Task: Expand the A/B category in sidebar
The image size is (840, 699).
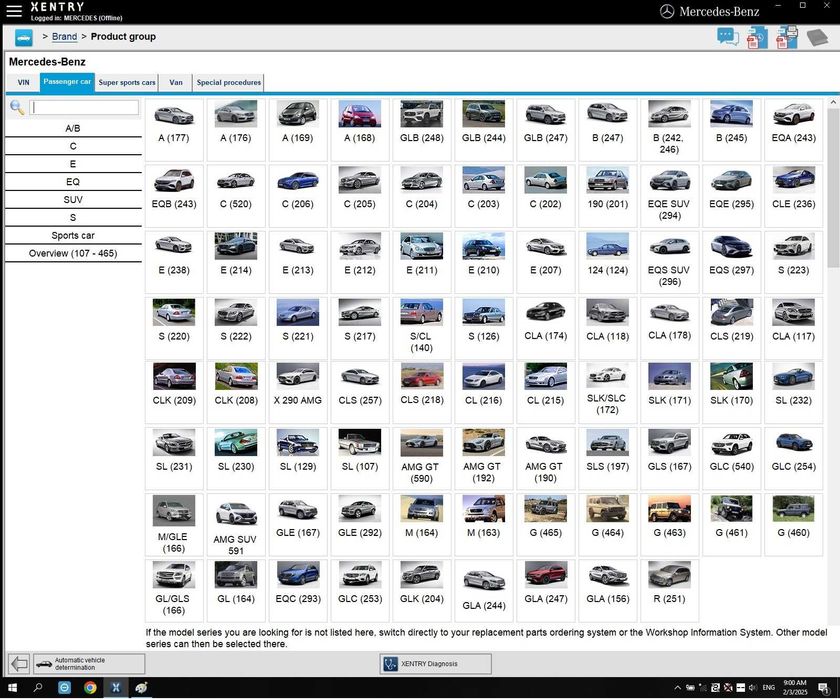Action: pyautogui.click(x=73, y=128)
